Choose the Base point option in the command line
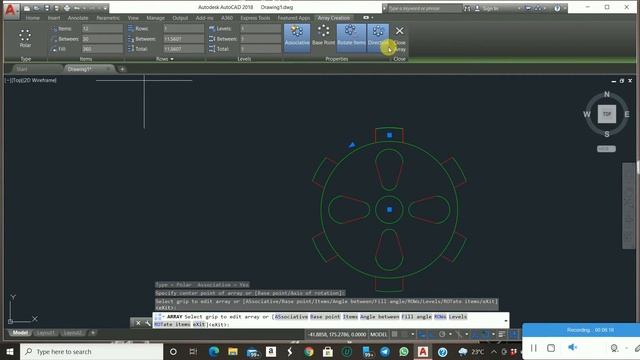 point(325,317)
